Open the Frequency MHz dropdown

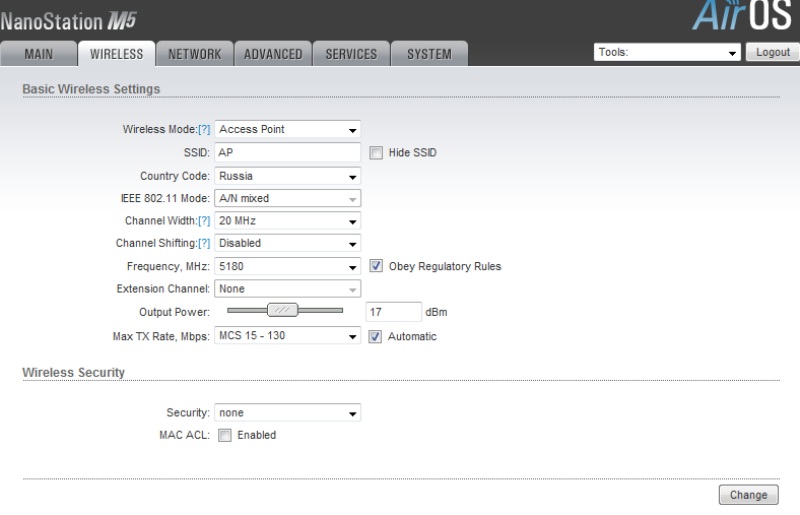[x=287, y=266]
